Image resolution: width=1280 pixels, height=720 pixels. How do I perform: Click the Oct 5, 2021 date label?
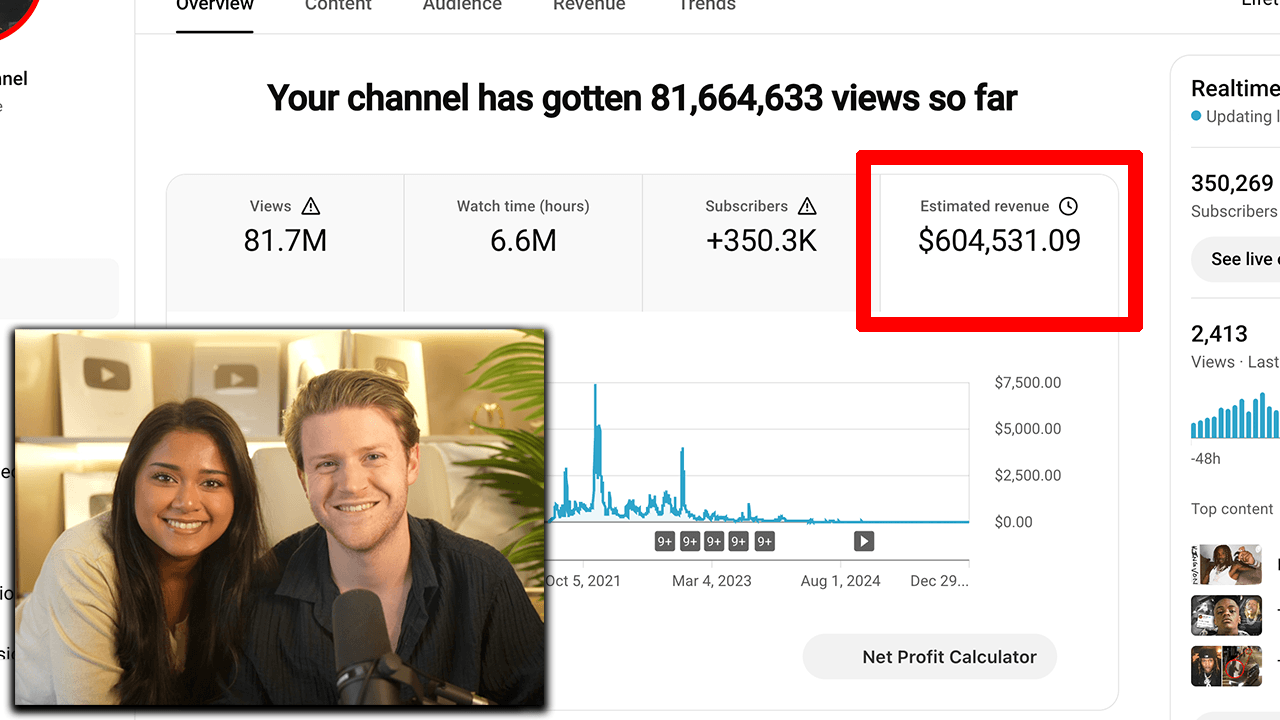[584, 580]
